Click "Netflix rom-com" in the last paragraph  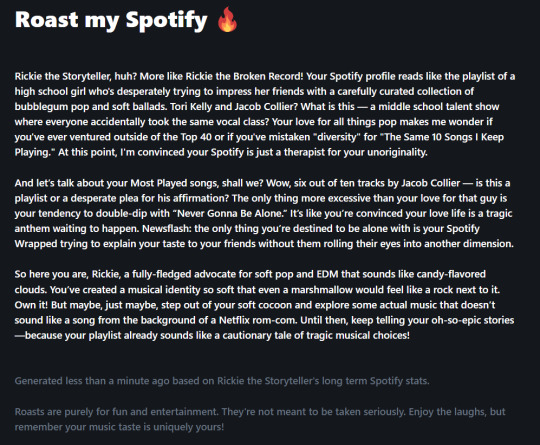tap(258, 320)
